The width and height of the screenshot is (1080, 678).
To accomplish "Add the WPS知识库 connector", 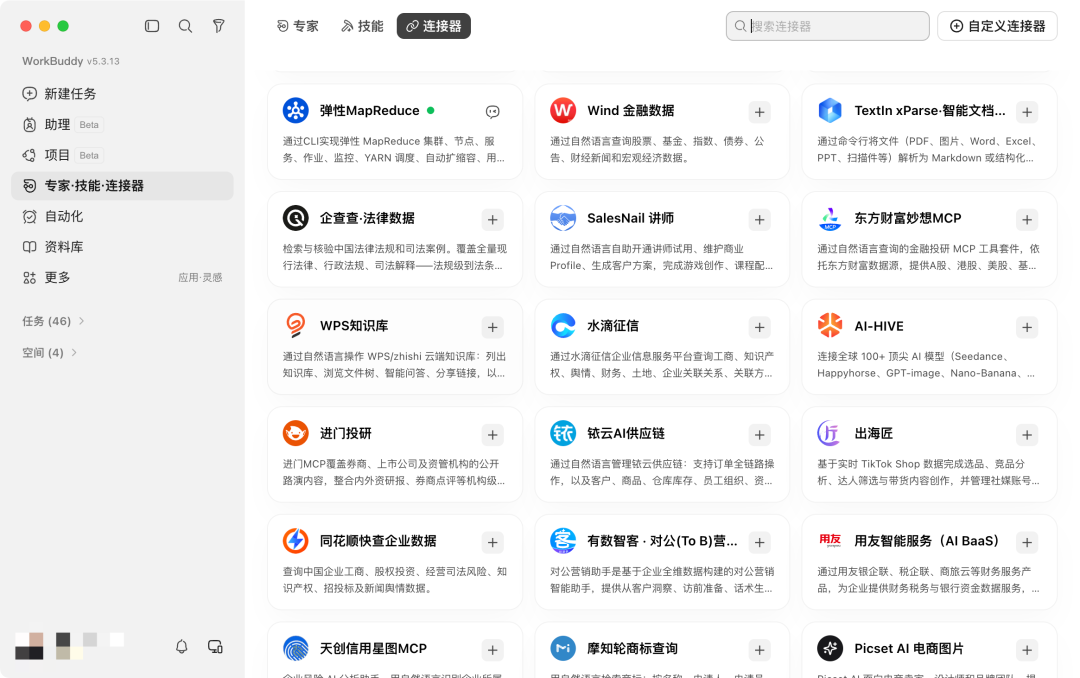I will click(x=492, y=327).
